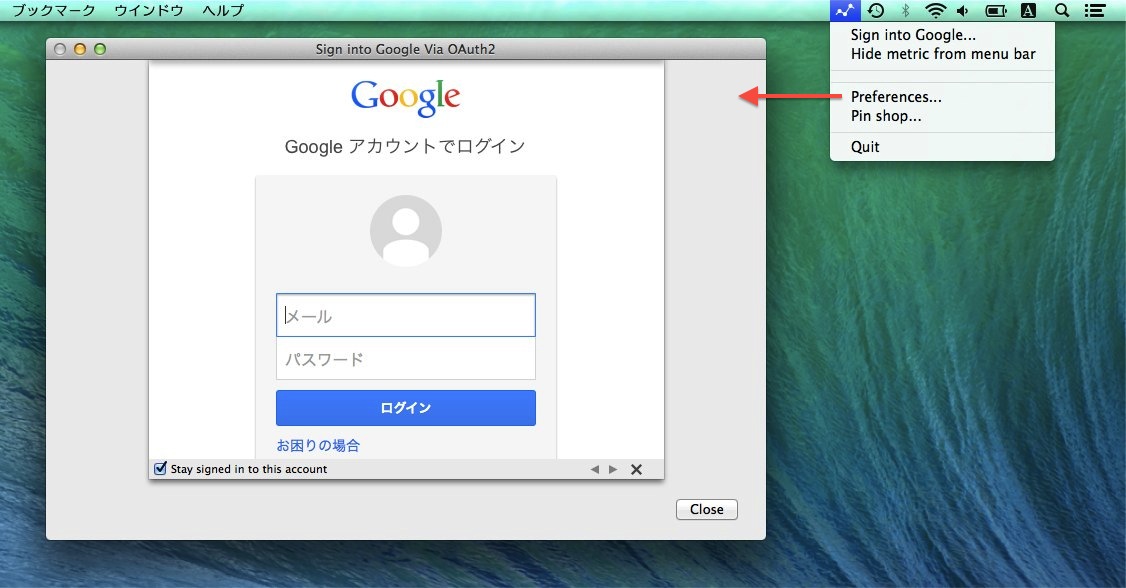The width and height of the screenshot is (1126, 588).
Task: Click the volume speaker icon
Action: click(963, 10)
